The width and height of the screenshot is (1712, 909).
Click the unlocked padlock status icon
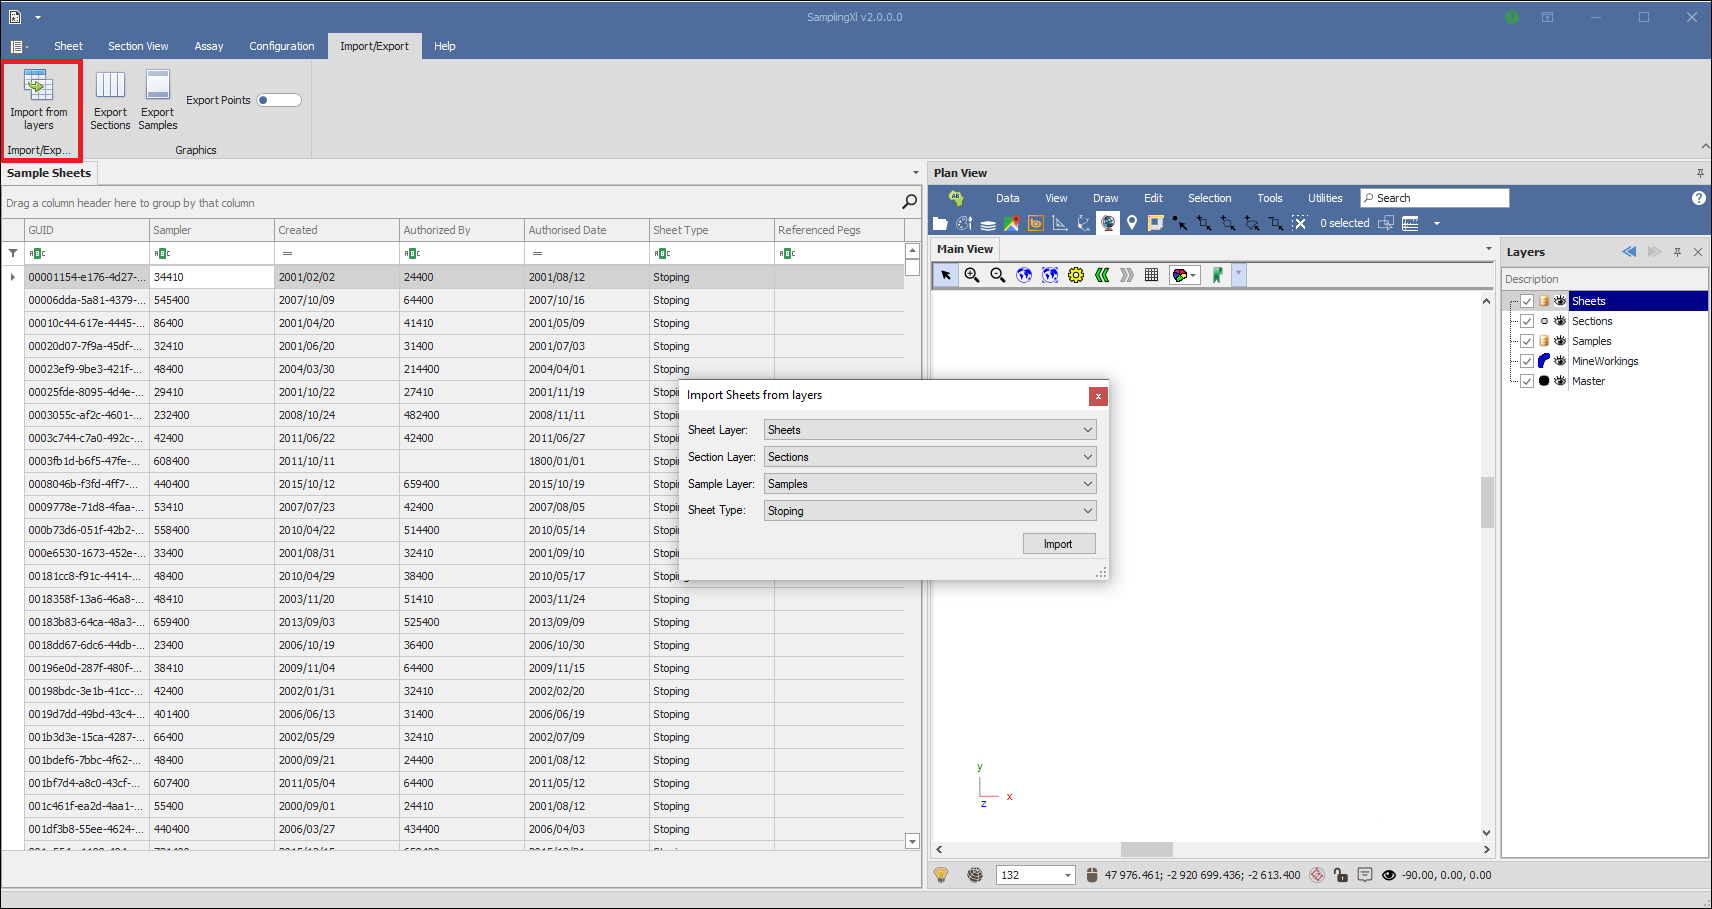coord(1341,875)
